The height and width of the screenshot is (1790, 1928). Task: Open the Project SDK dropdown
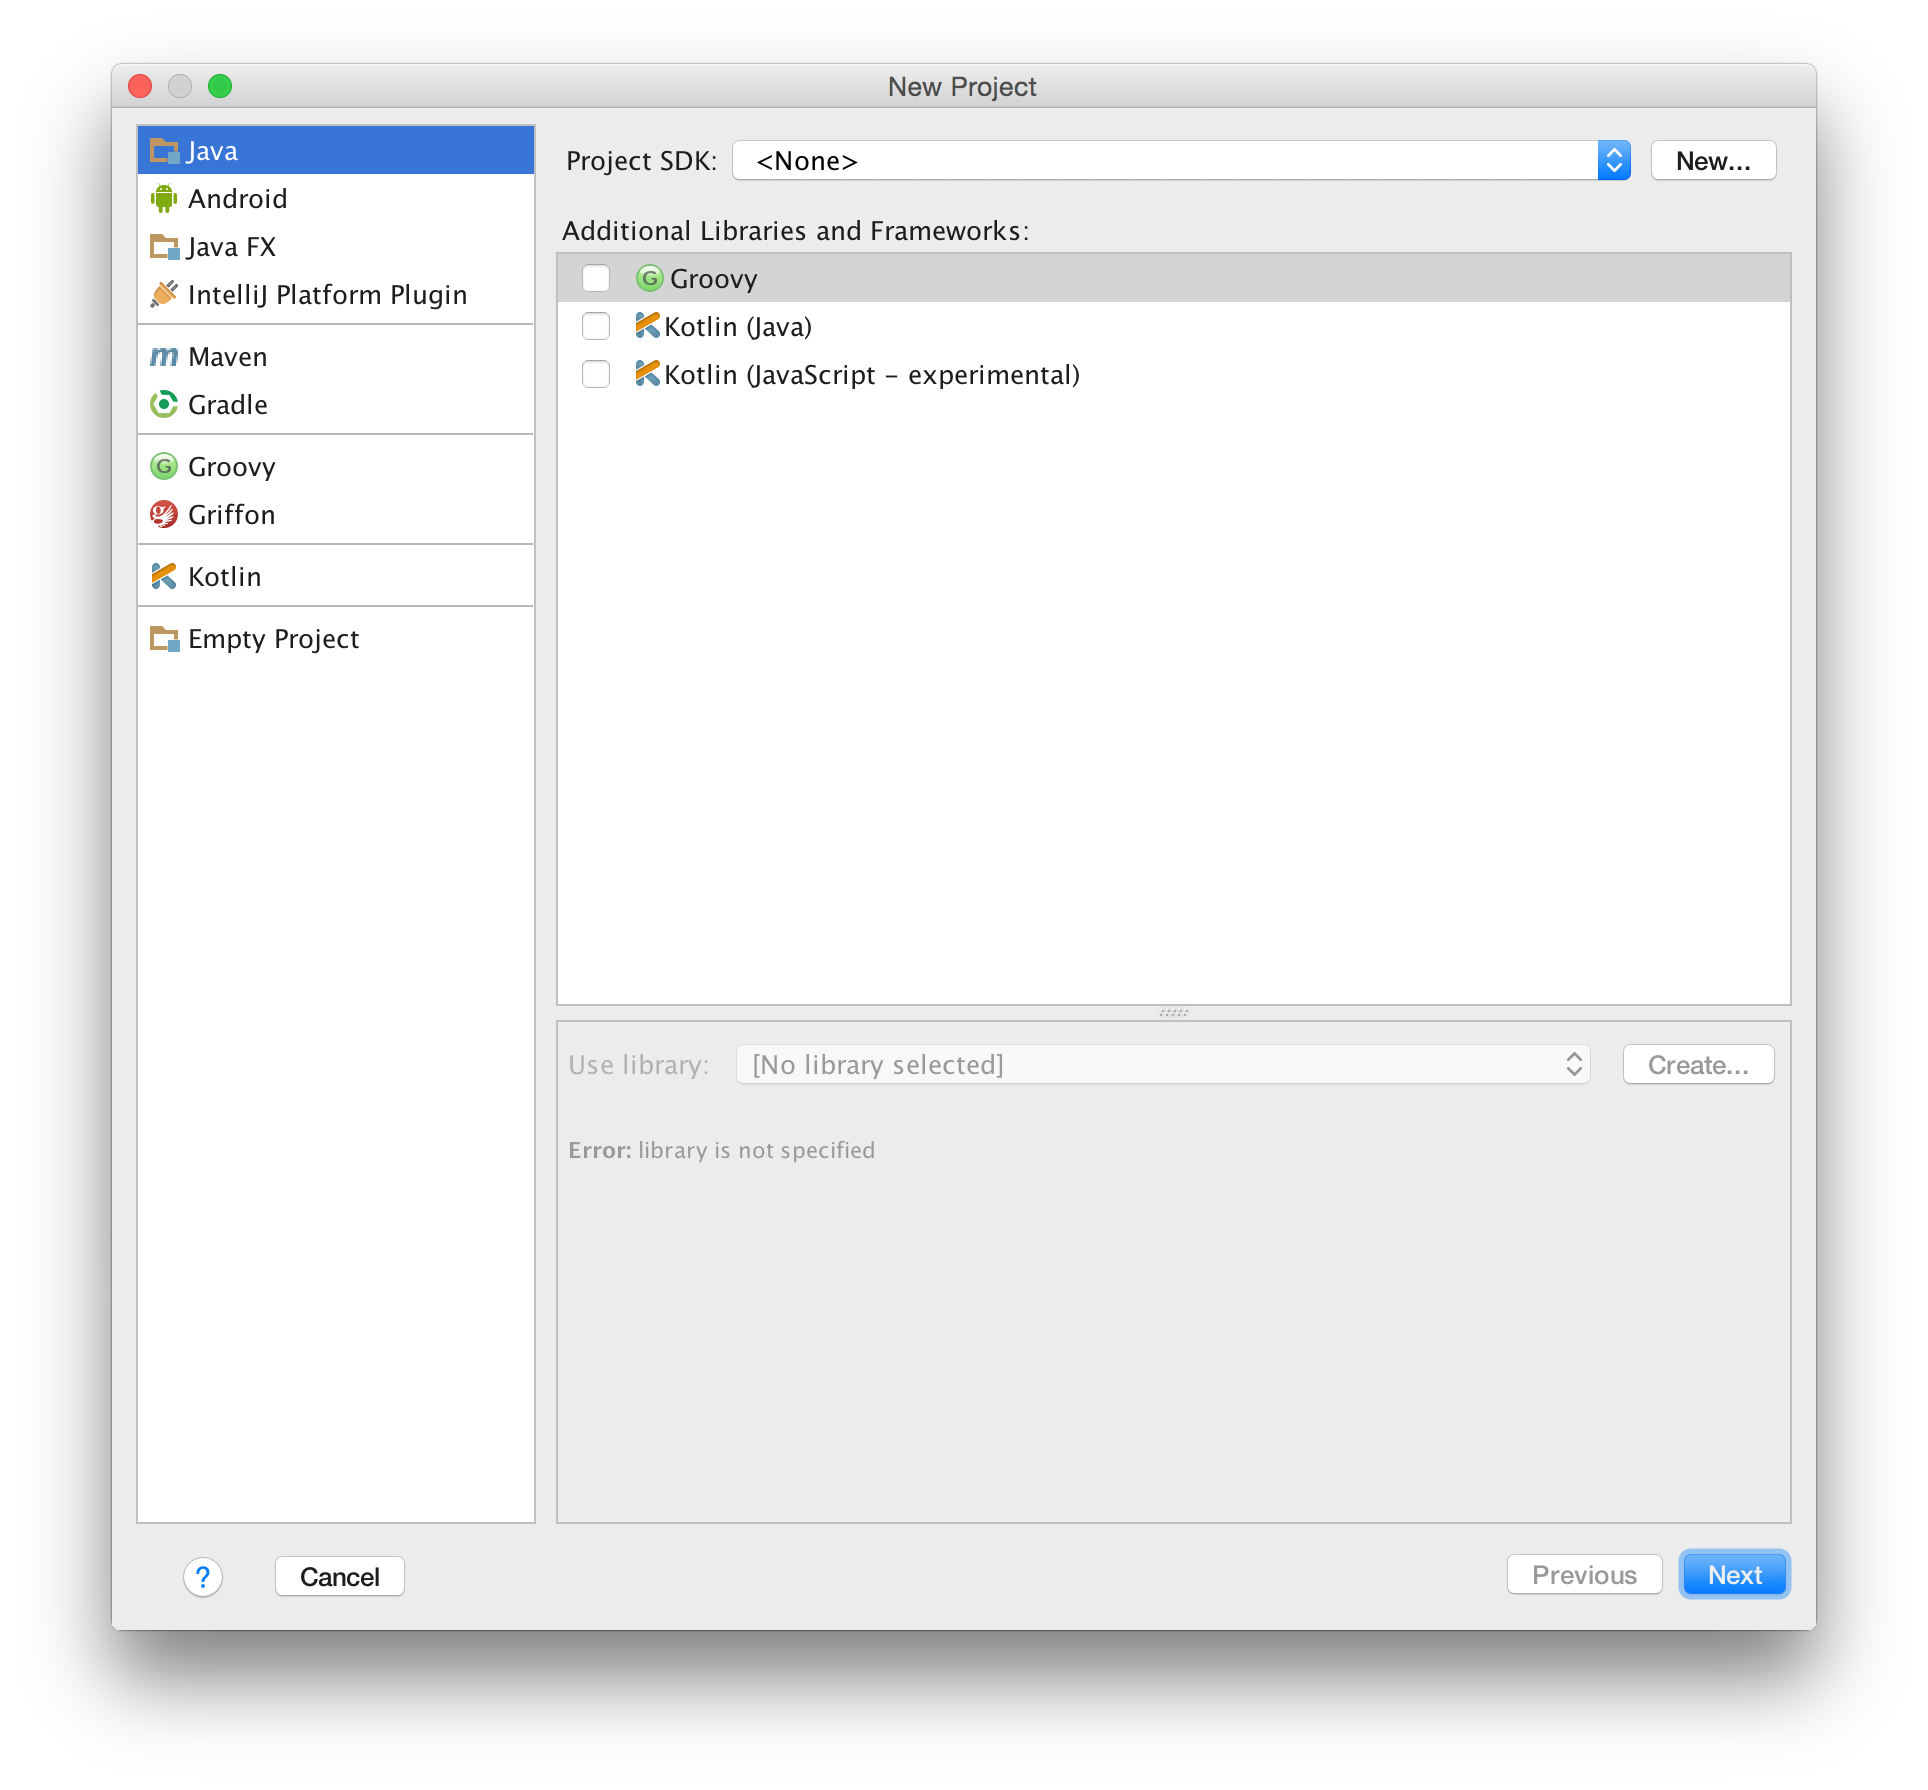click(1614, 160)
